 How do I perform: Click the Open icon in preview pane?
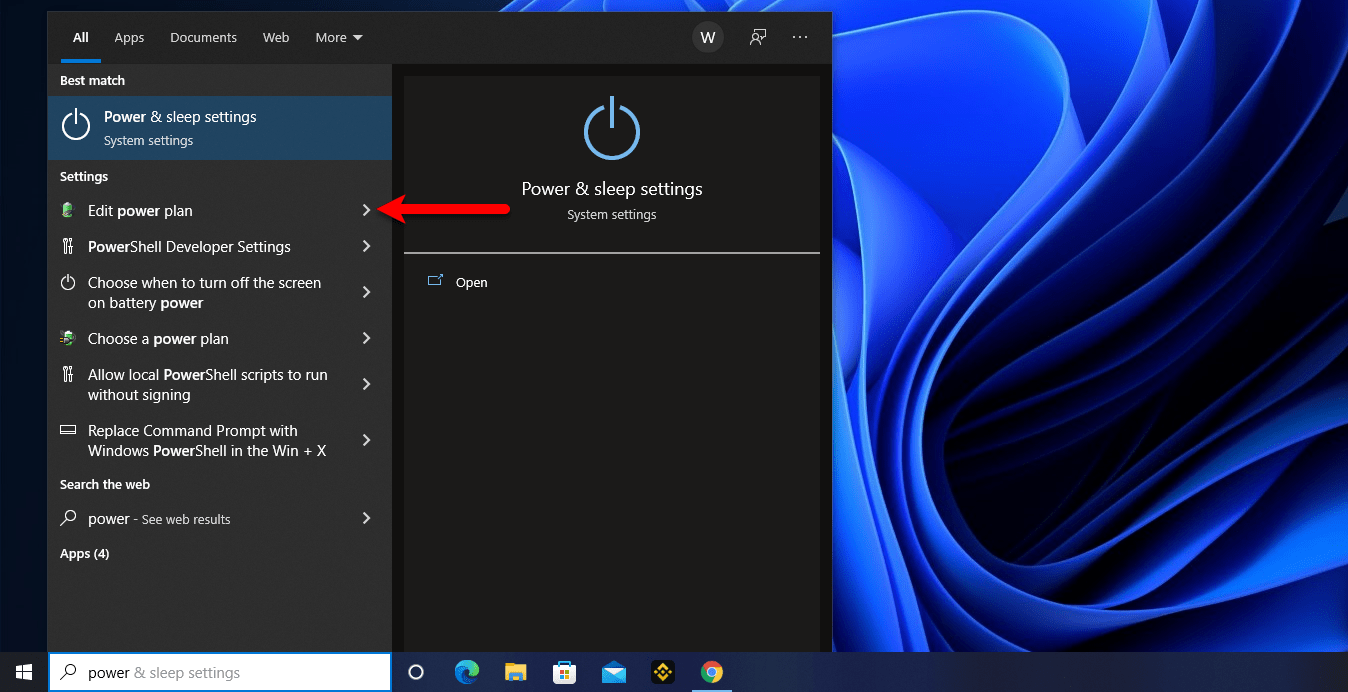[435, 282]
